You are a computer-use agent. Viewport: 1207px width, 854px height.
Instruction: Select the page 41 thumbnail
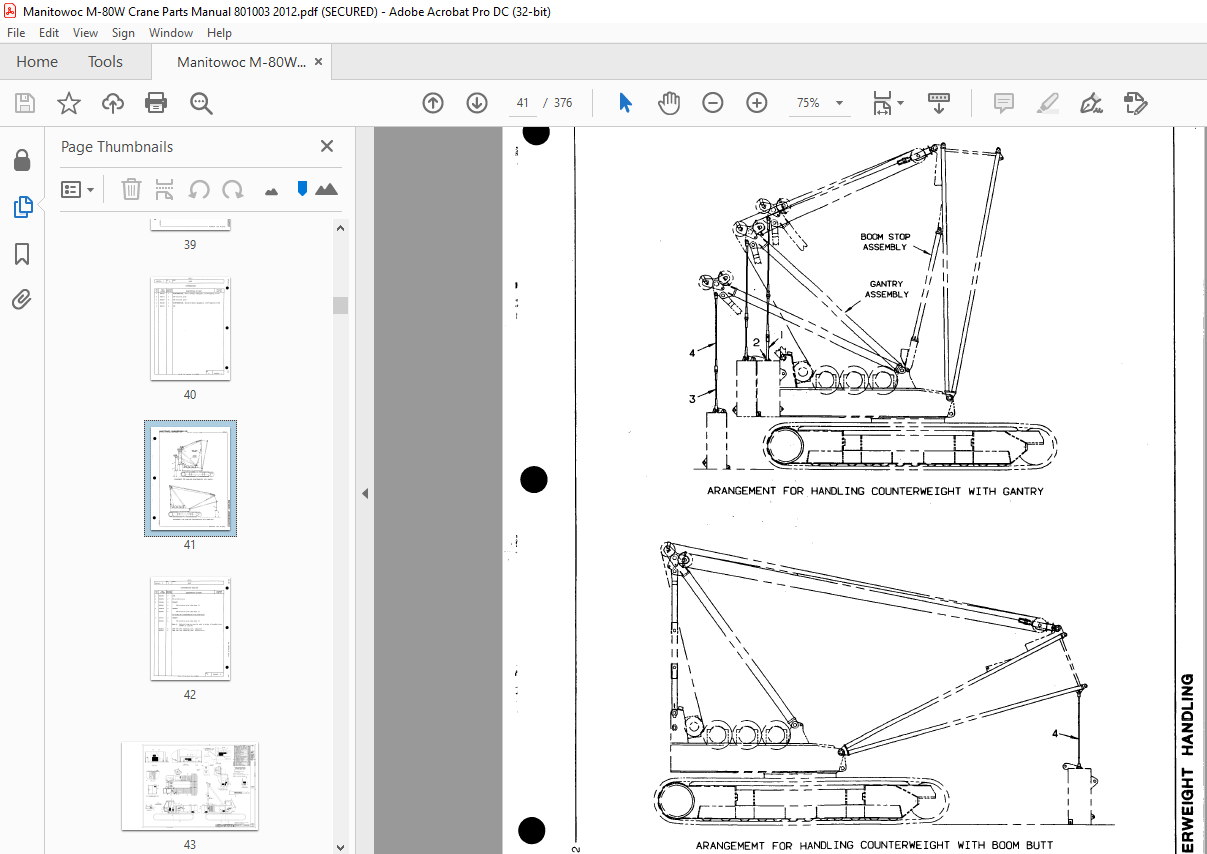click(x=190, y=478)
